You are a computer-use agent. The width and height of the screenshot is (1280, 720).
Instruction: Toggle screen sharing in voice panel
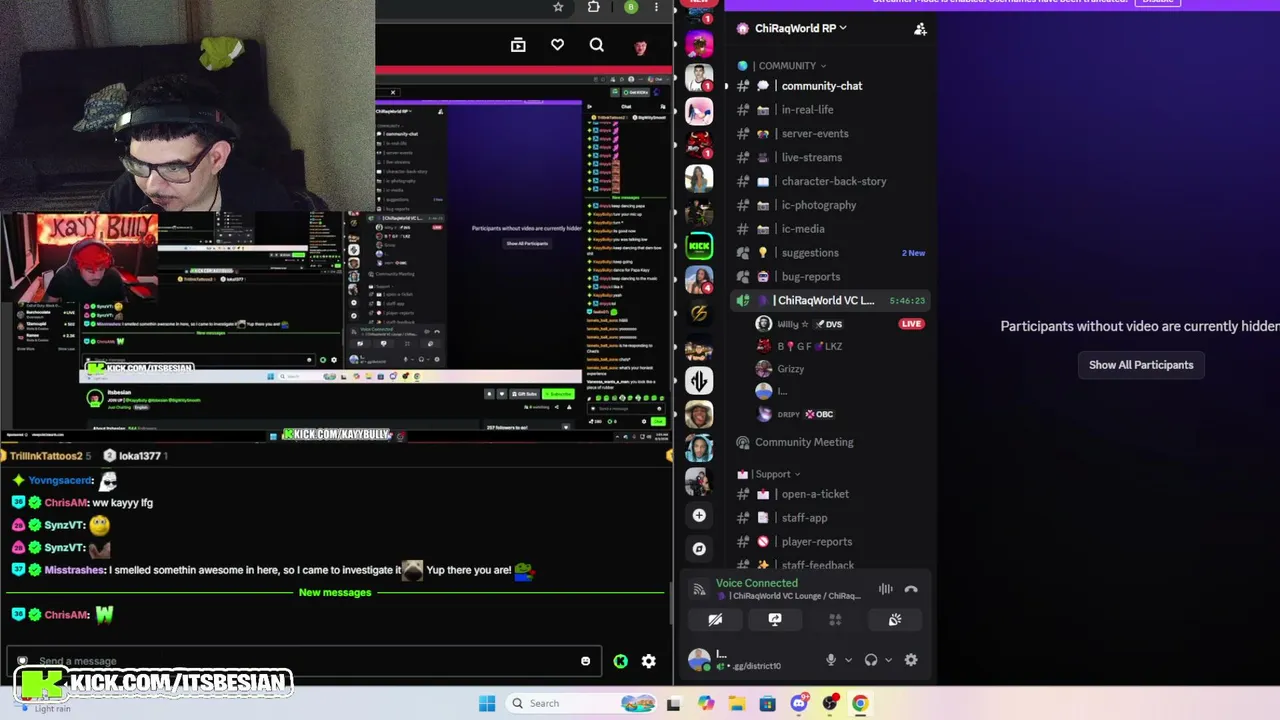point(775,620)
